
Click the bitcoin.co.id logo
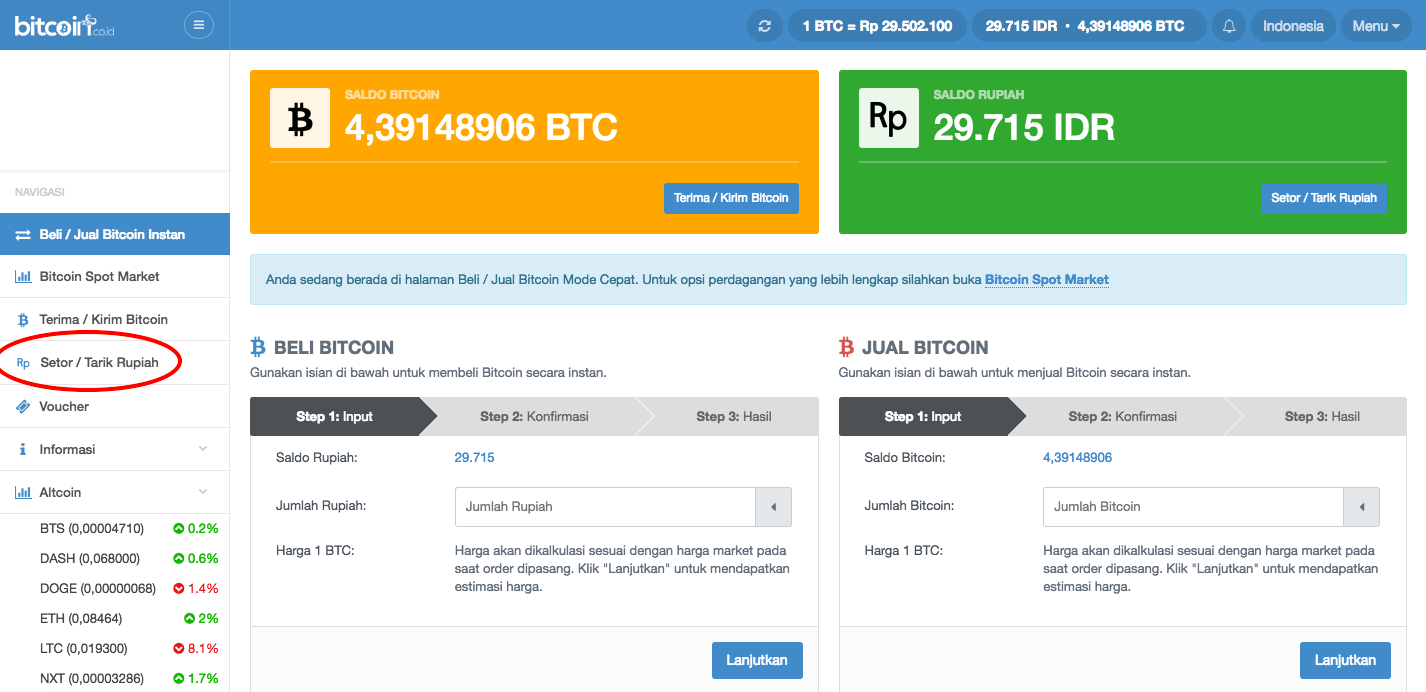[65, 24]
